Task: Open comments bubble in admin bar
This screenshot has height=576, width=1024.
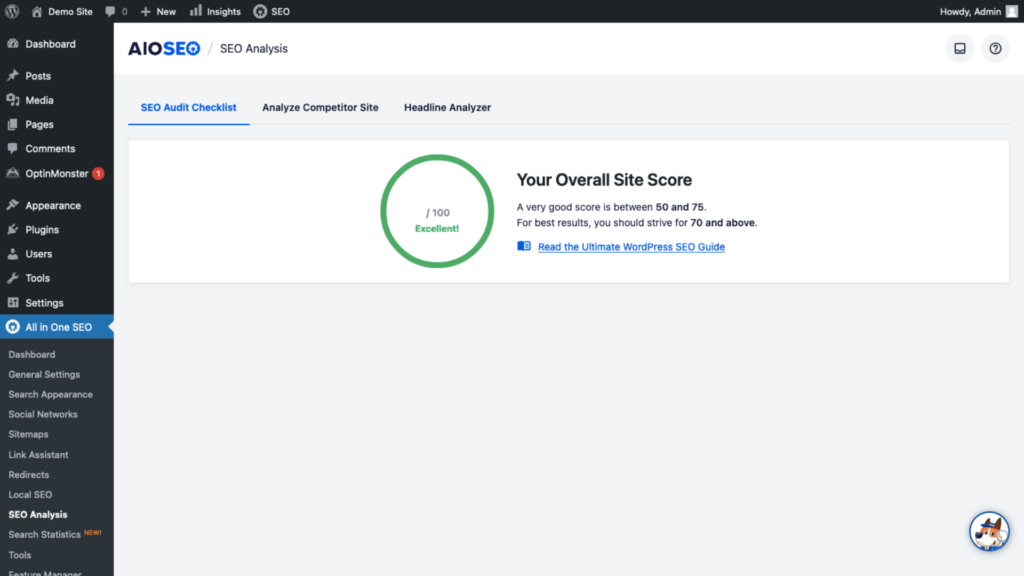Action: pos(116,11)
